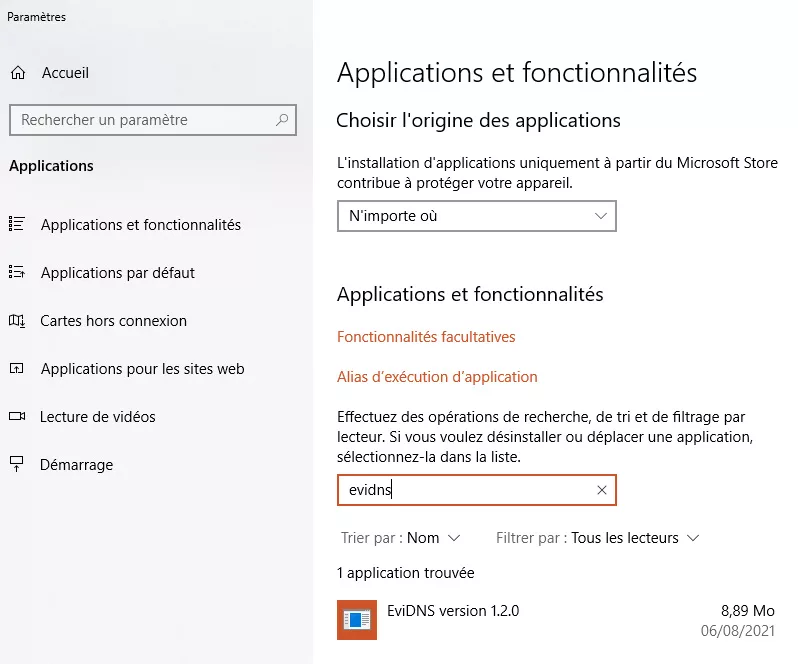Click the Lecture de vidéos camera icon

coord(16,417)
